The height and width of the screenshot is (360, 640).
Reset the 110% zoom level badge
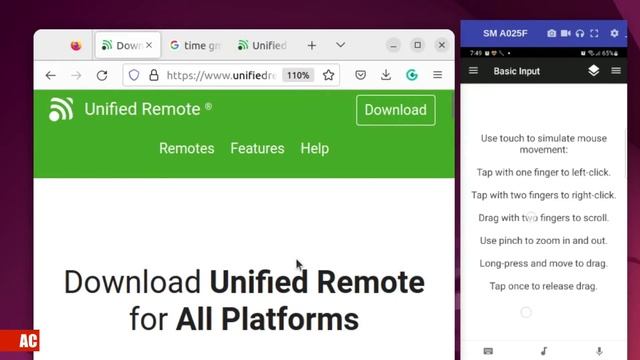(298, 75)
